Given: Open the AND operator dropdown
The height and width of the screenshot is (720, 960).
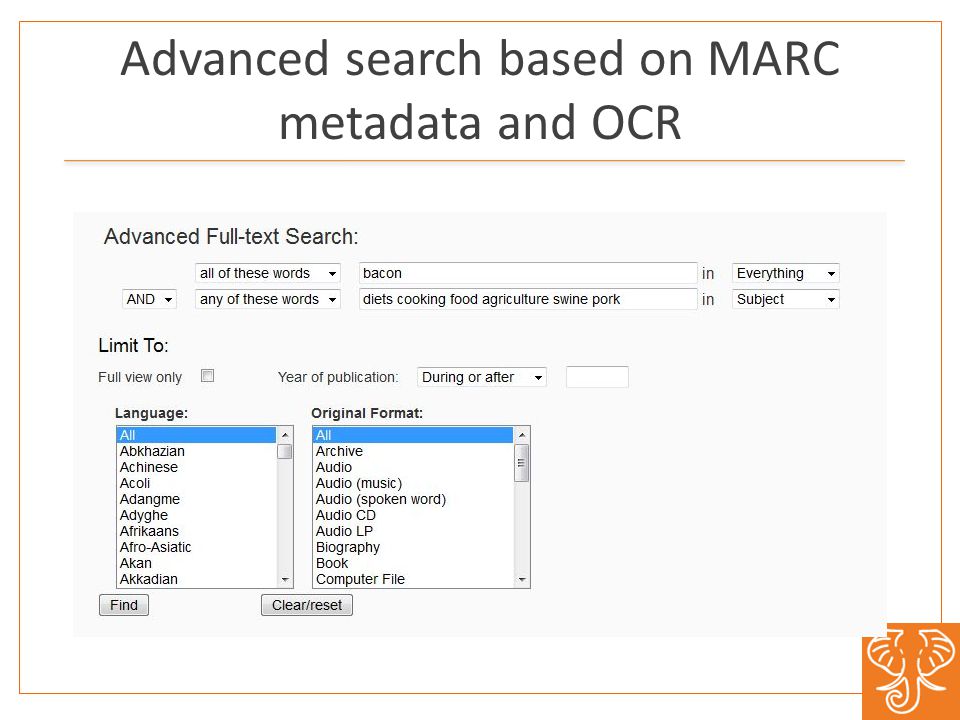Looking at the screenshot, I should pos(149,299).
